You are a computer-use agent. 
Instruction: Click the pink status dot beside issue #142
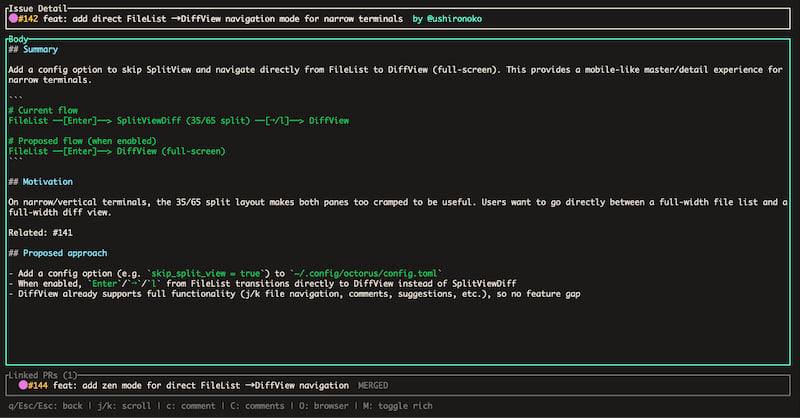13,18
